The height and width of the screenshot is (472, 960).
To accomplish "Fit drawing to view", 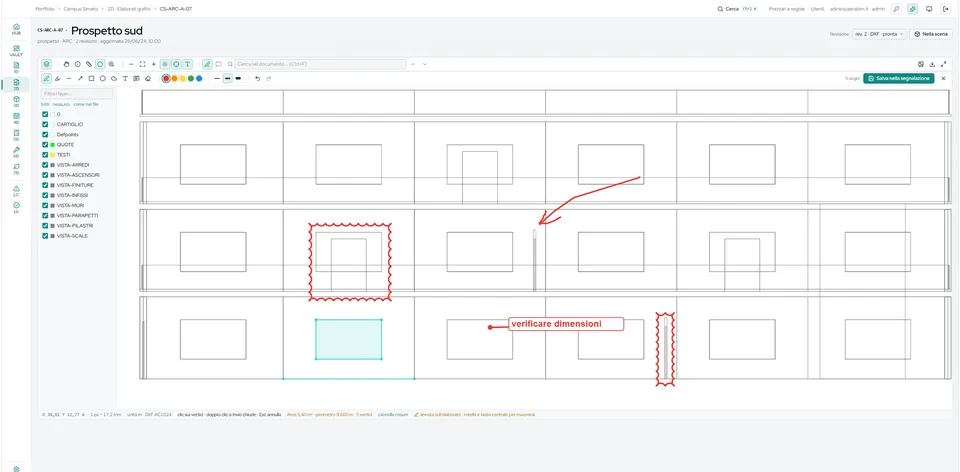I will (x=142, y=64).
